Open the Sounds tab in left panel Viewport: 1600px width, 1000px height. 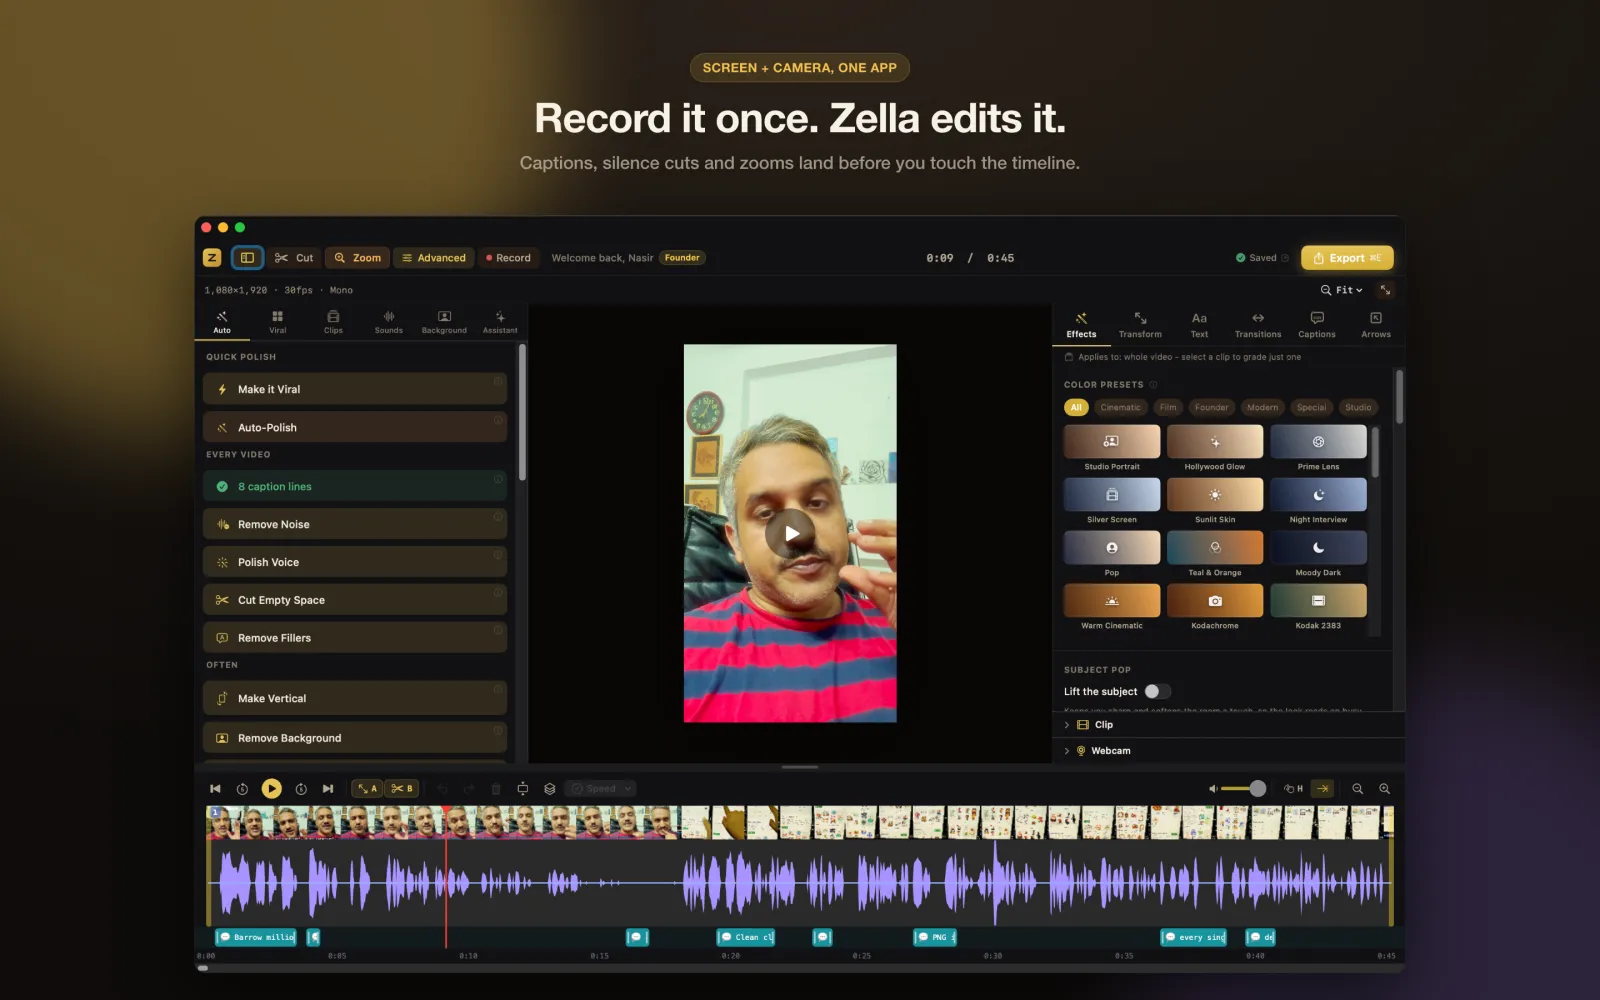[x=389, y=322]
